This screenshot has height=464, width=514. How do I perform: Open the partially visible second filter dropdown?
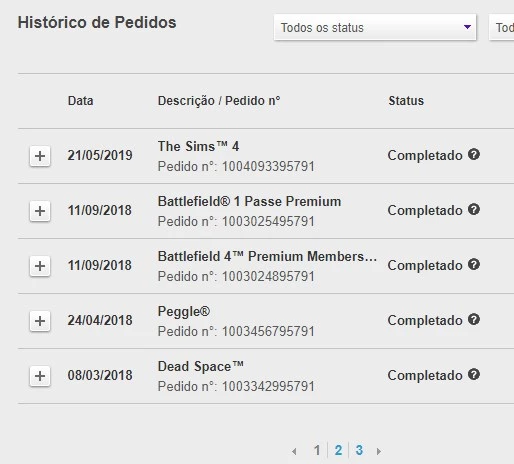502,27
